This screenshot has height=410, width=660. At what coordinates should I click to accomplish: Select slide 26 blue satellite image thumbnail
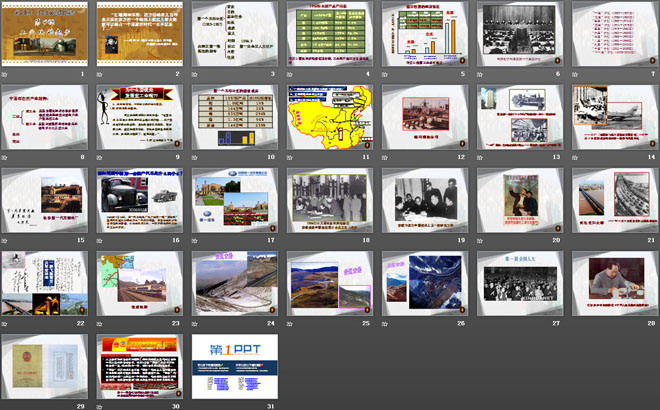point(425,283)
